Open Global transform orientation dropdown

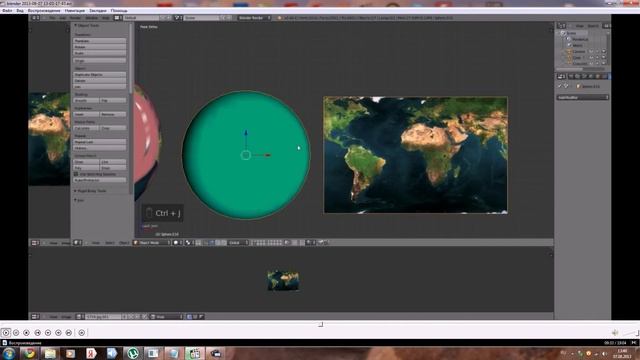coord(237,242)
